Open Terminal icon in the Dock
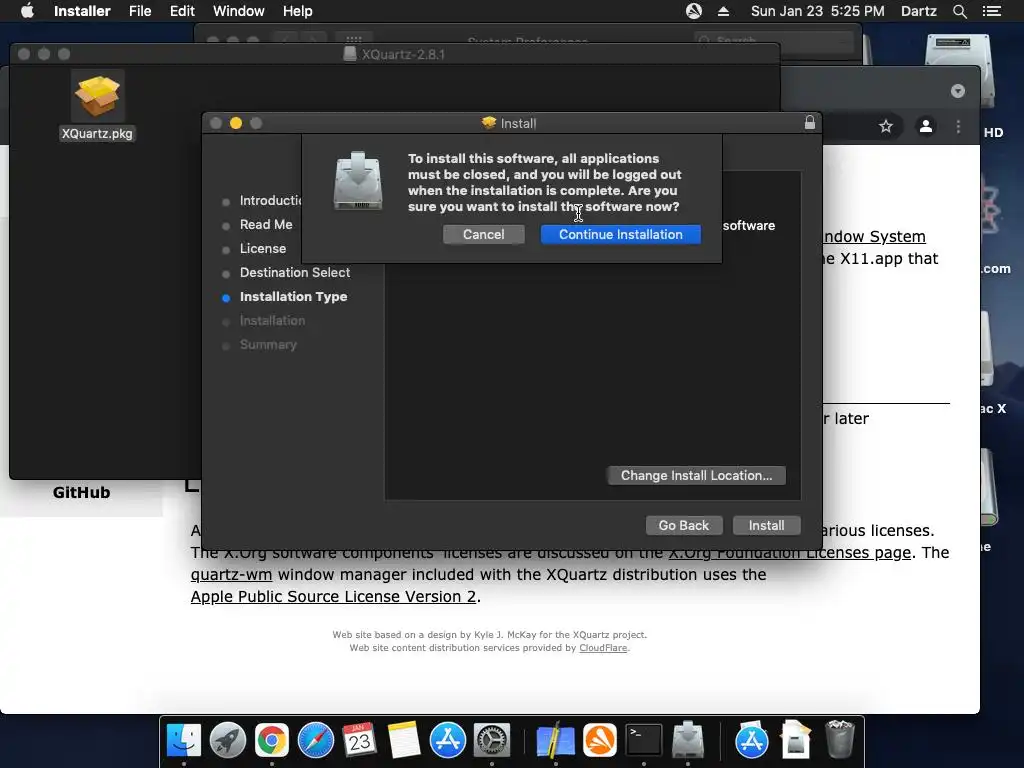This screenshot has width=1024, height=768. coord(644,740)
